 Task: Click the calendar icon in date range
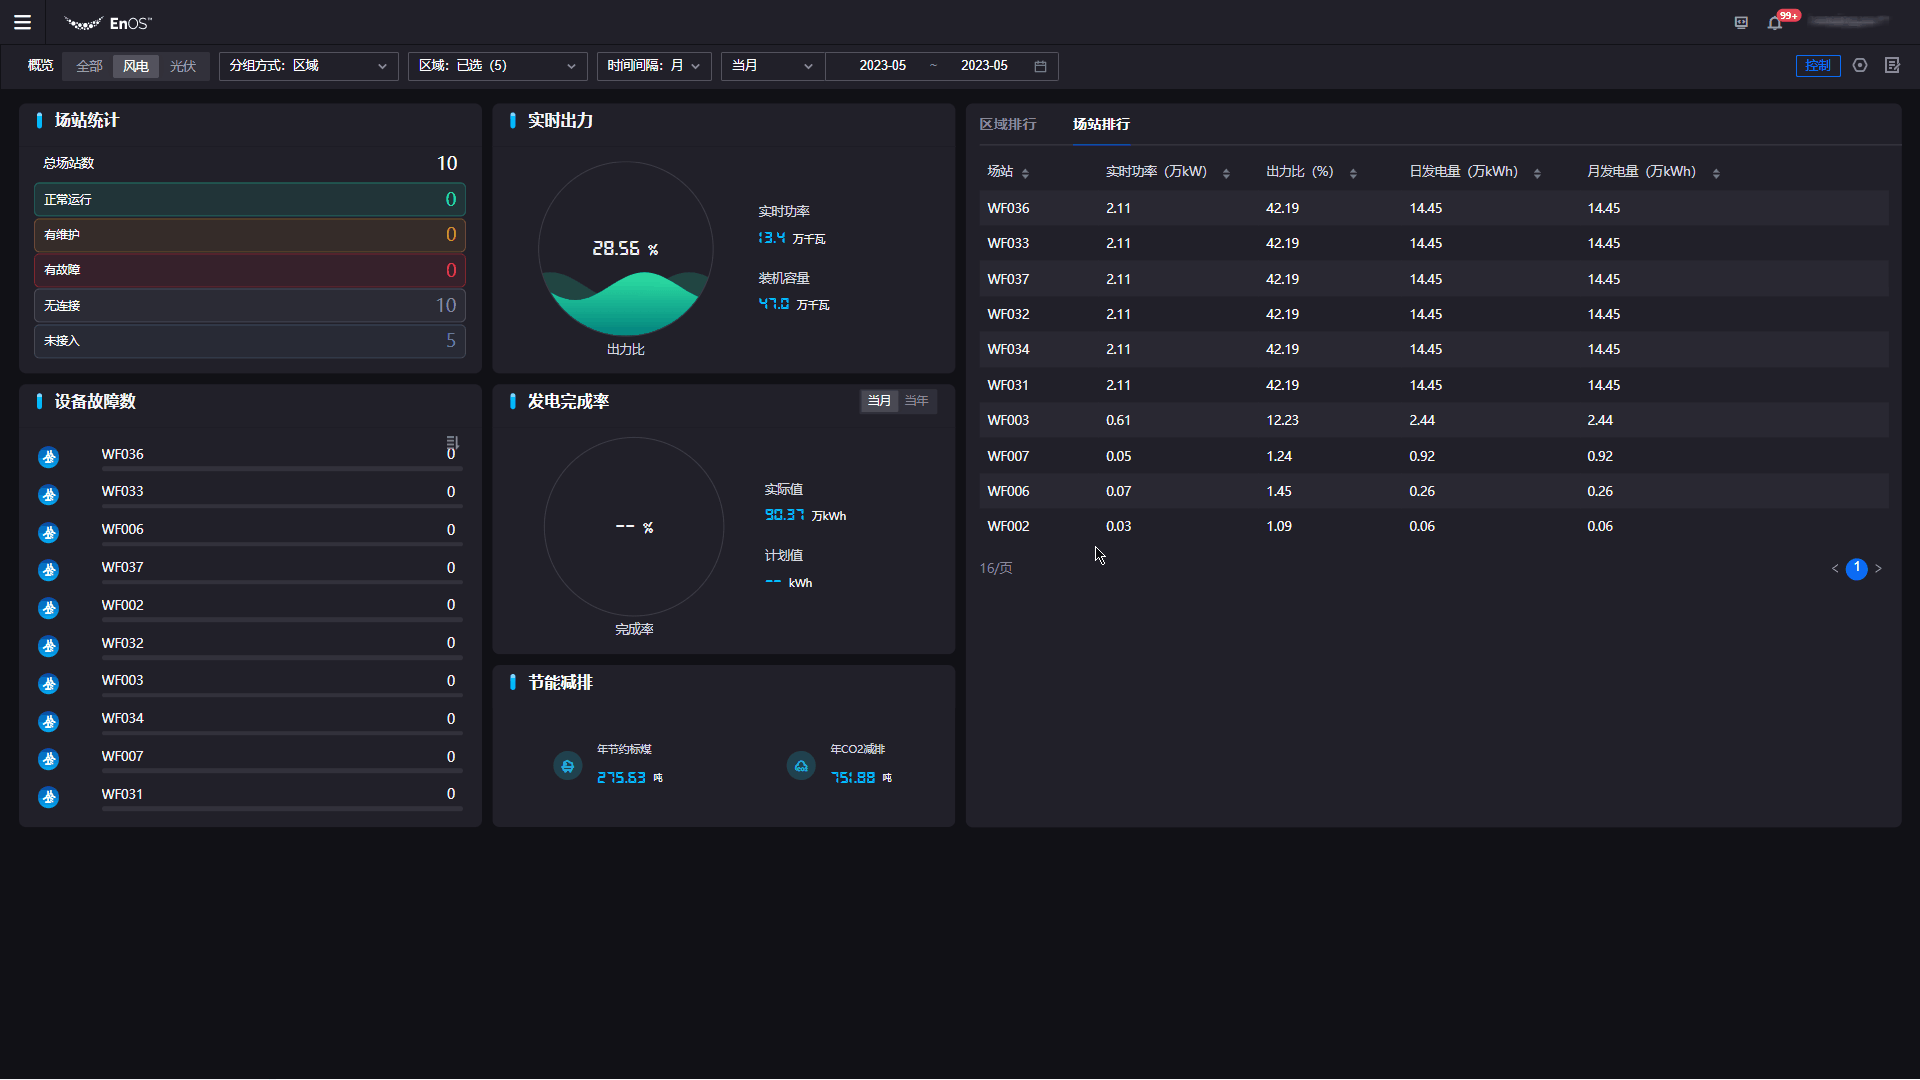coord(1040,66)
